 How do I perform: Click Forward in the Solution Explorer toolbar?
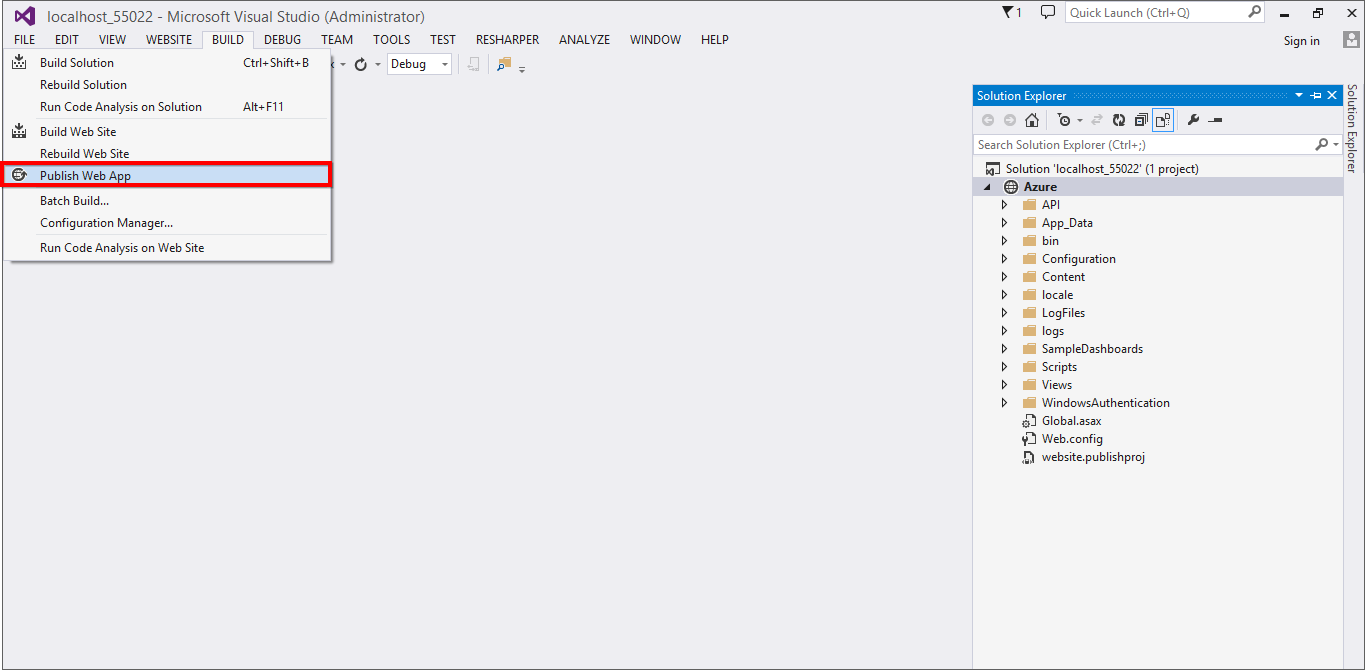pos(1009,120)
